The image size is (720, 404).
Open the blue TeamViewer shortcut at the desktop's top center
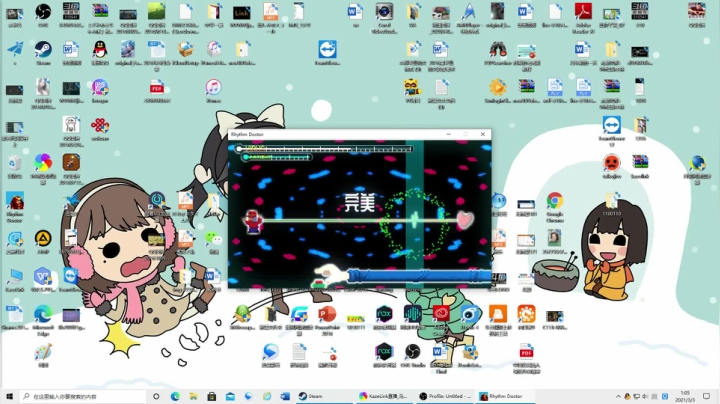pos(327,50)
